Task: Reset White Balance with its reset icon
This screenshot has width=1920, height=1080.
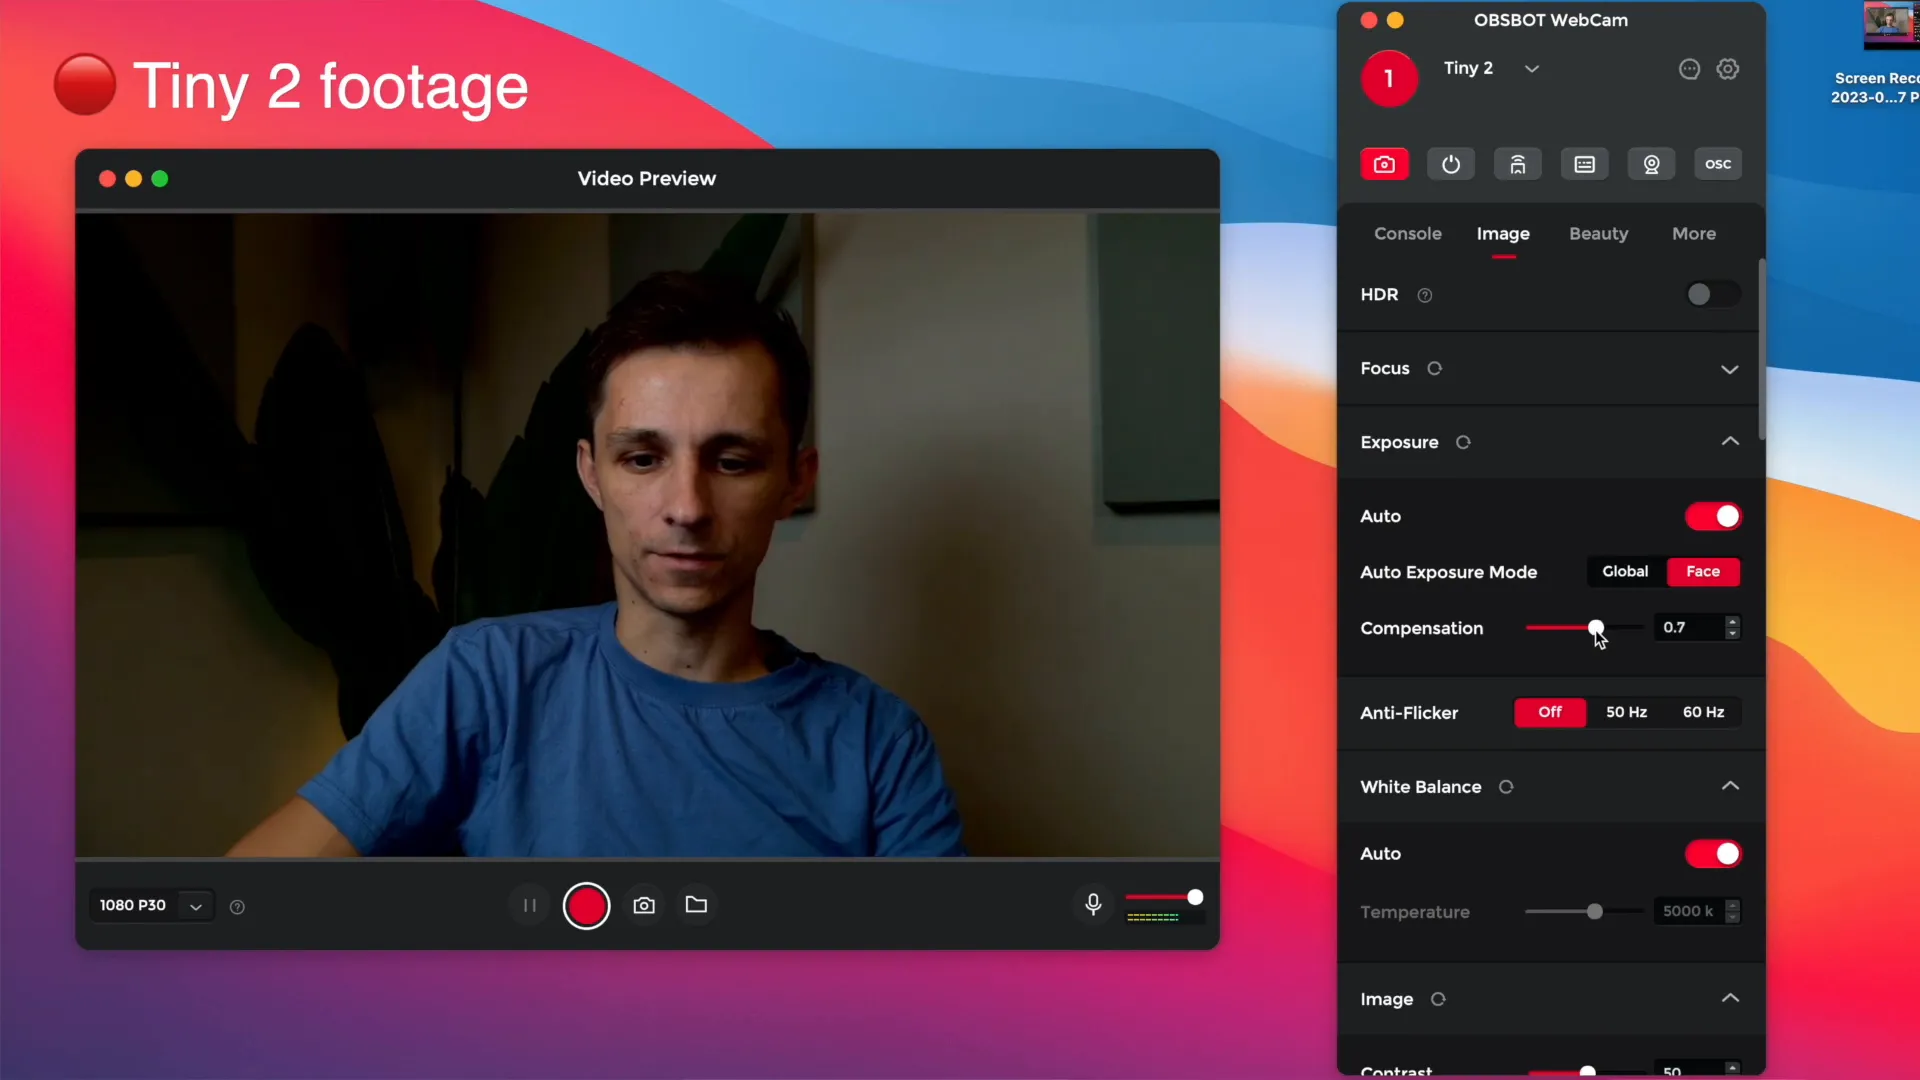Action: 1506,787
